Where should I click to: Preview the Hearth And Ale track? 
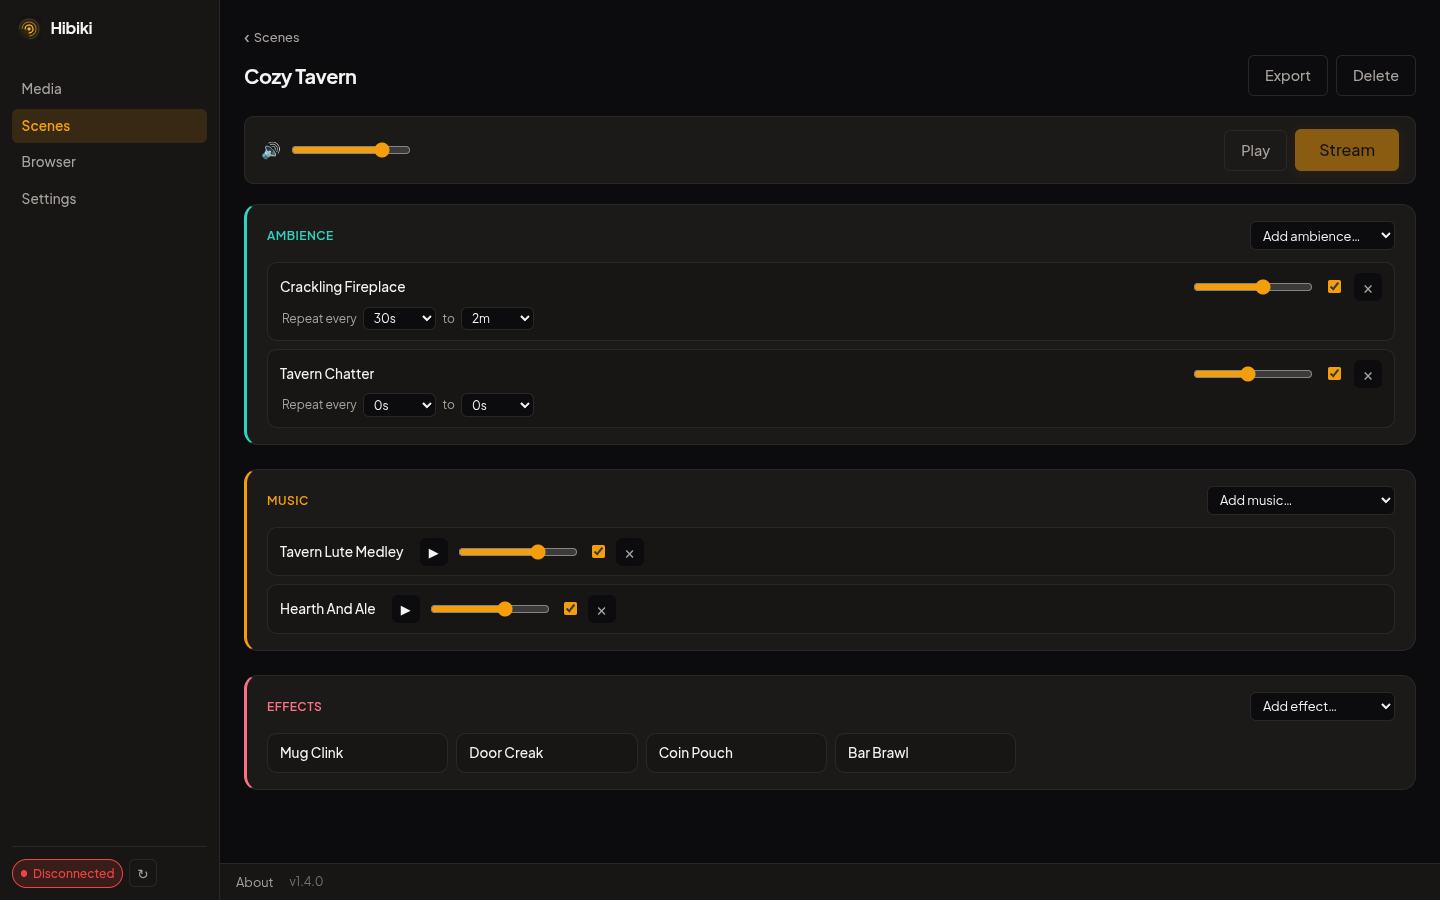coord(405,609)
